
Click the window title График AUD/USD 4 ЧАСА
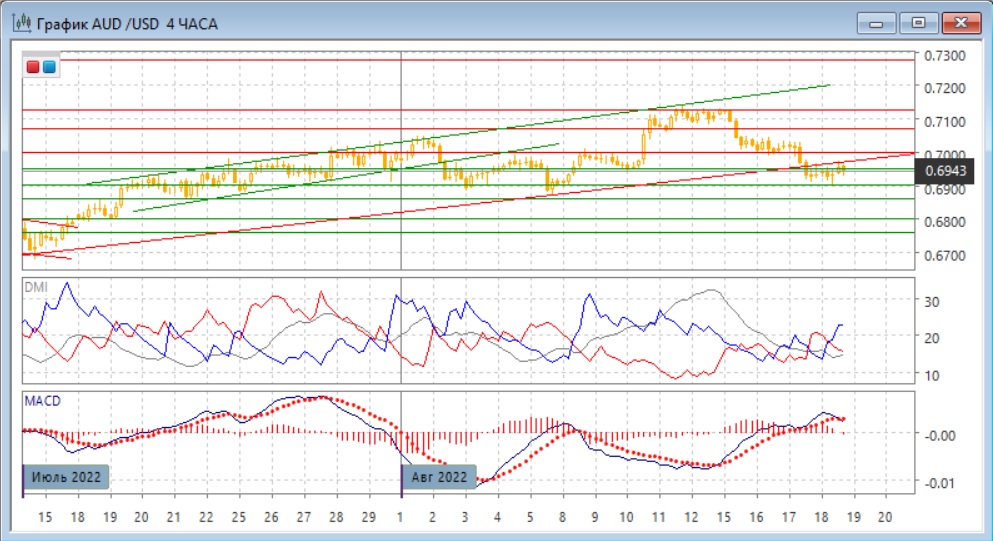pos(128,23)
